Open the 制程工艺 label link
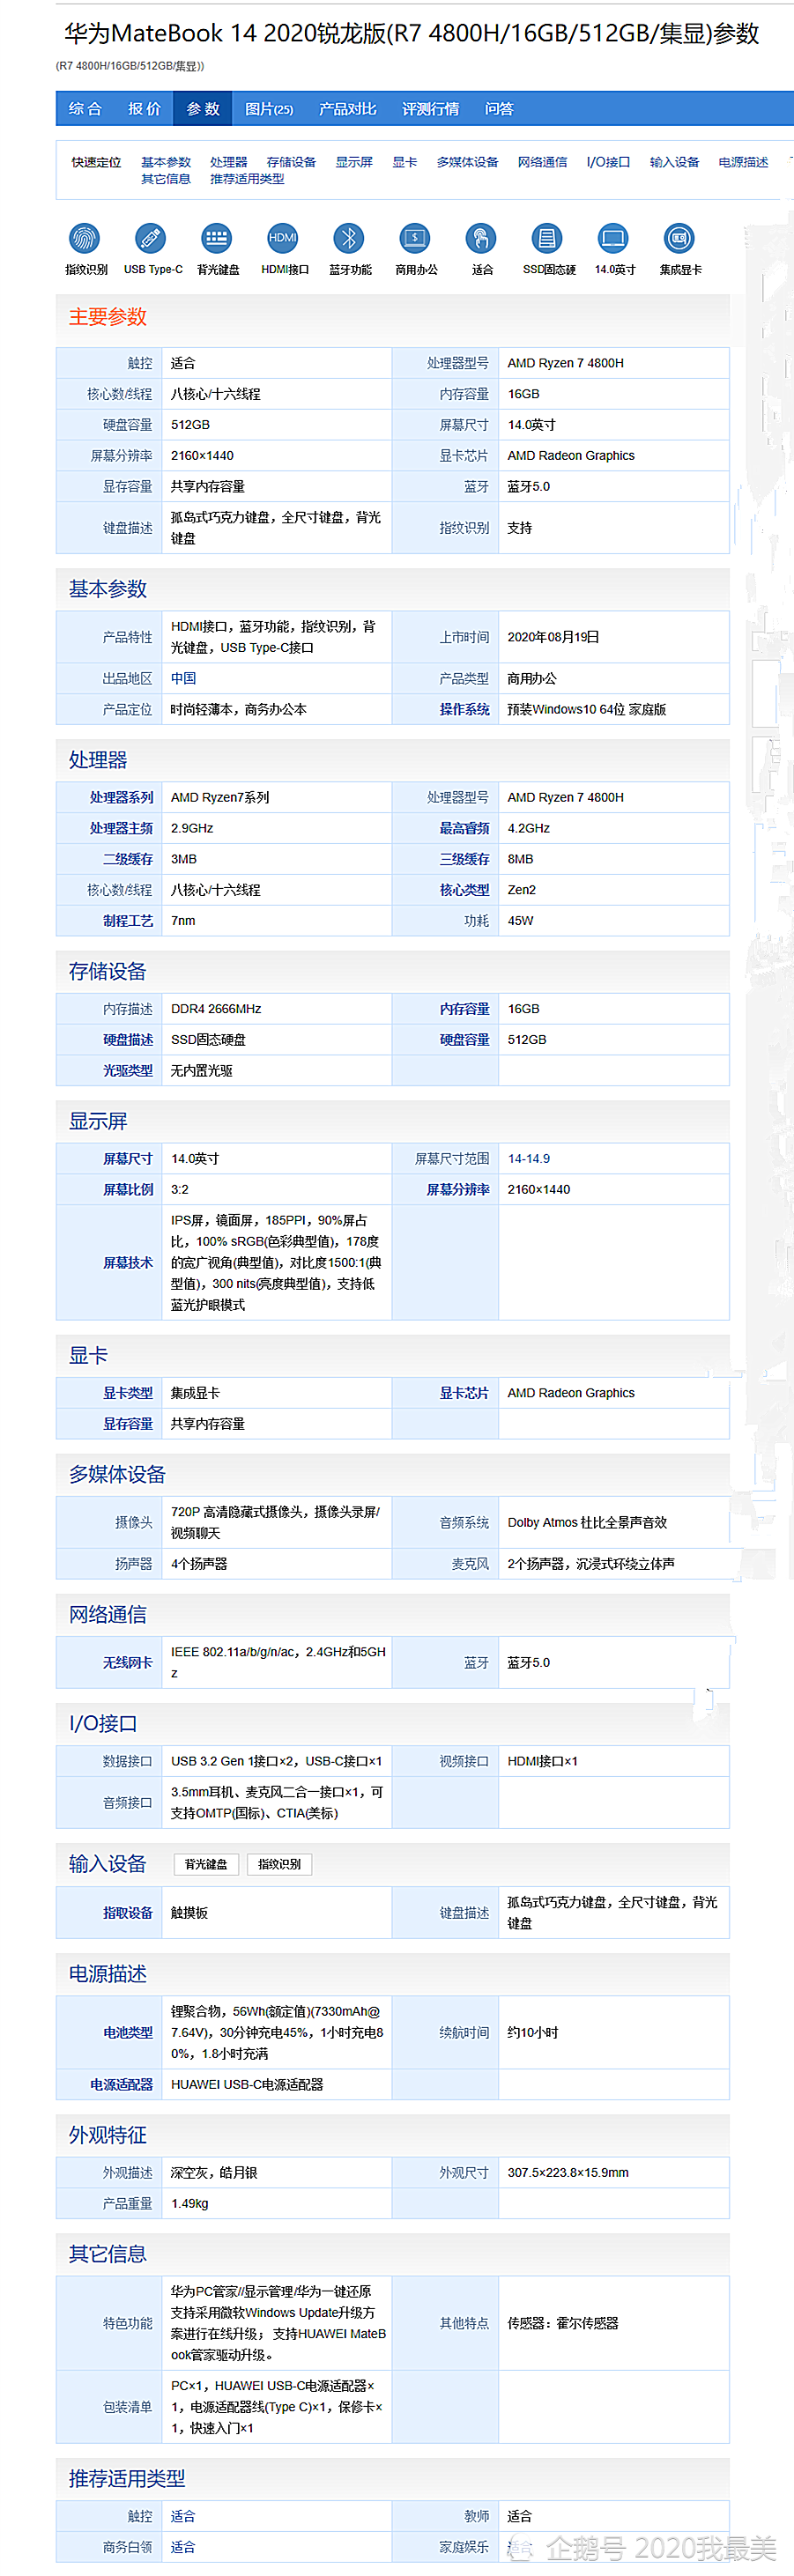The image size is (794, 2576). click(x=128, y=921)
